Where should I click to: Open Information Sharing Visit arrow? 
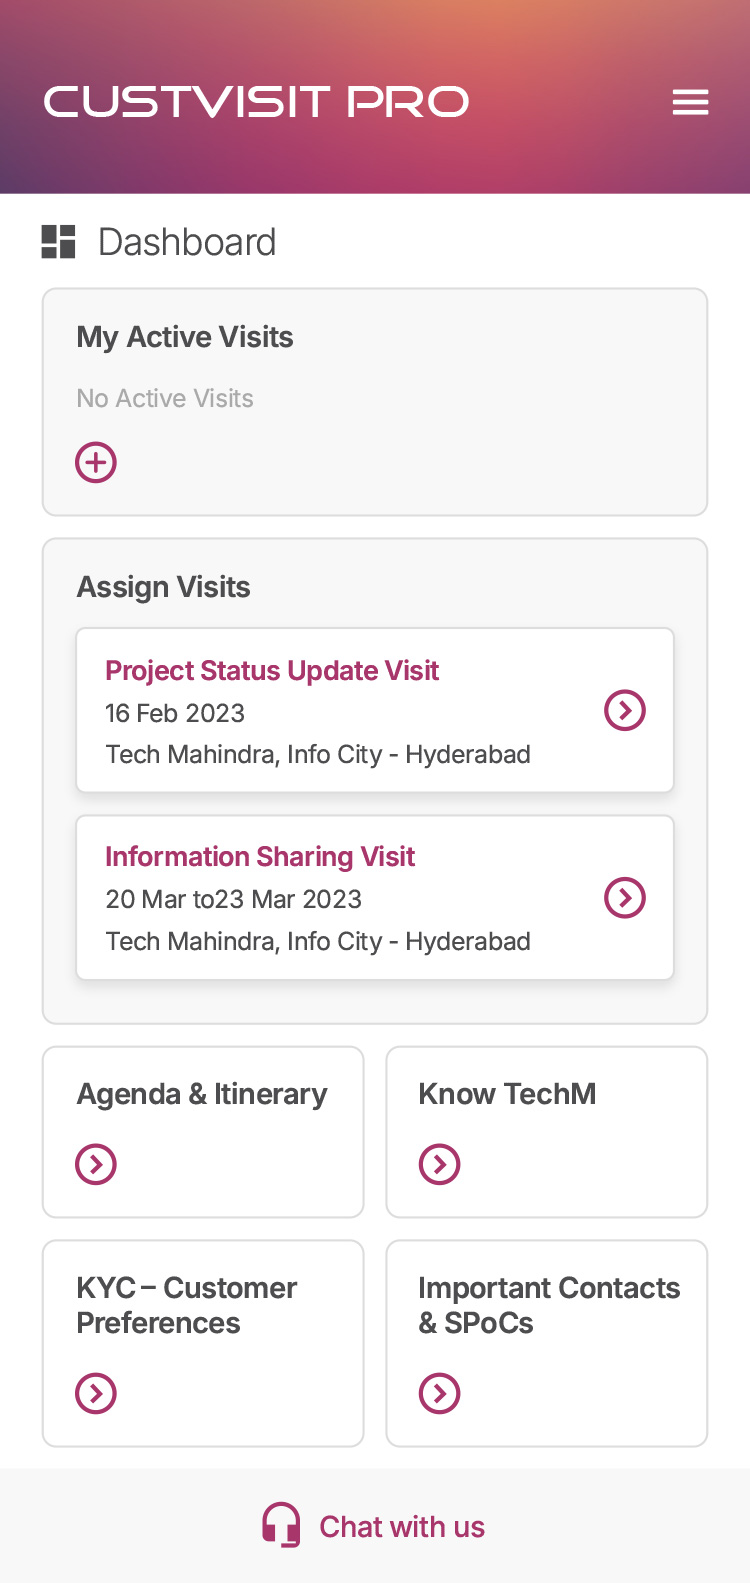tap(625, 898)
